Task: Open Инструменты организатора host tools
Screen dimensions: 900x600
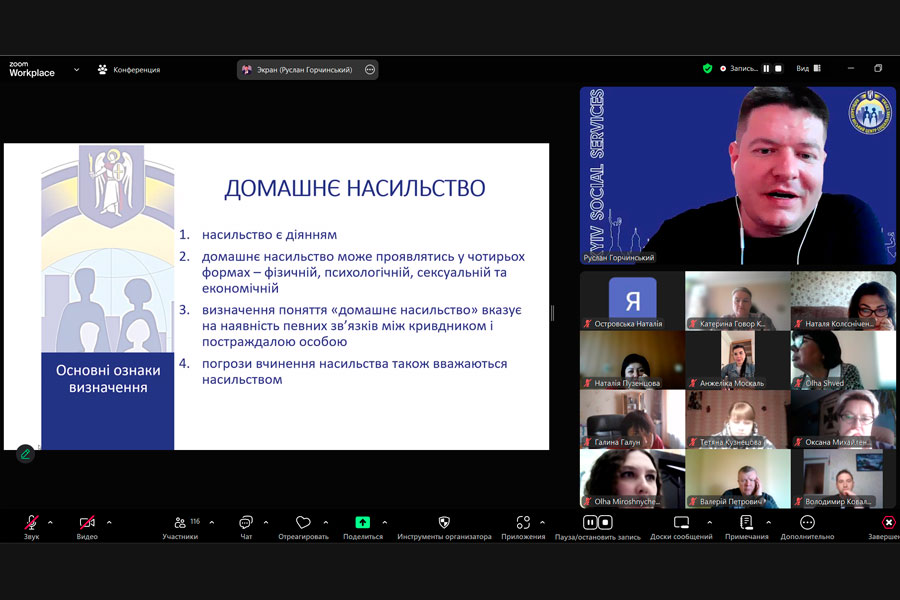Action: 444,523
